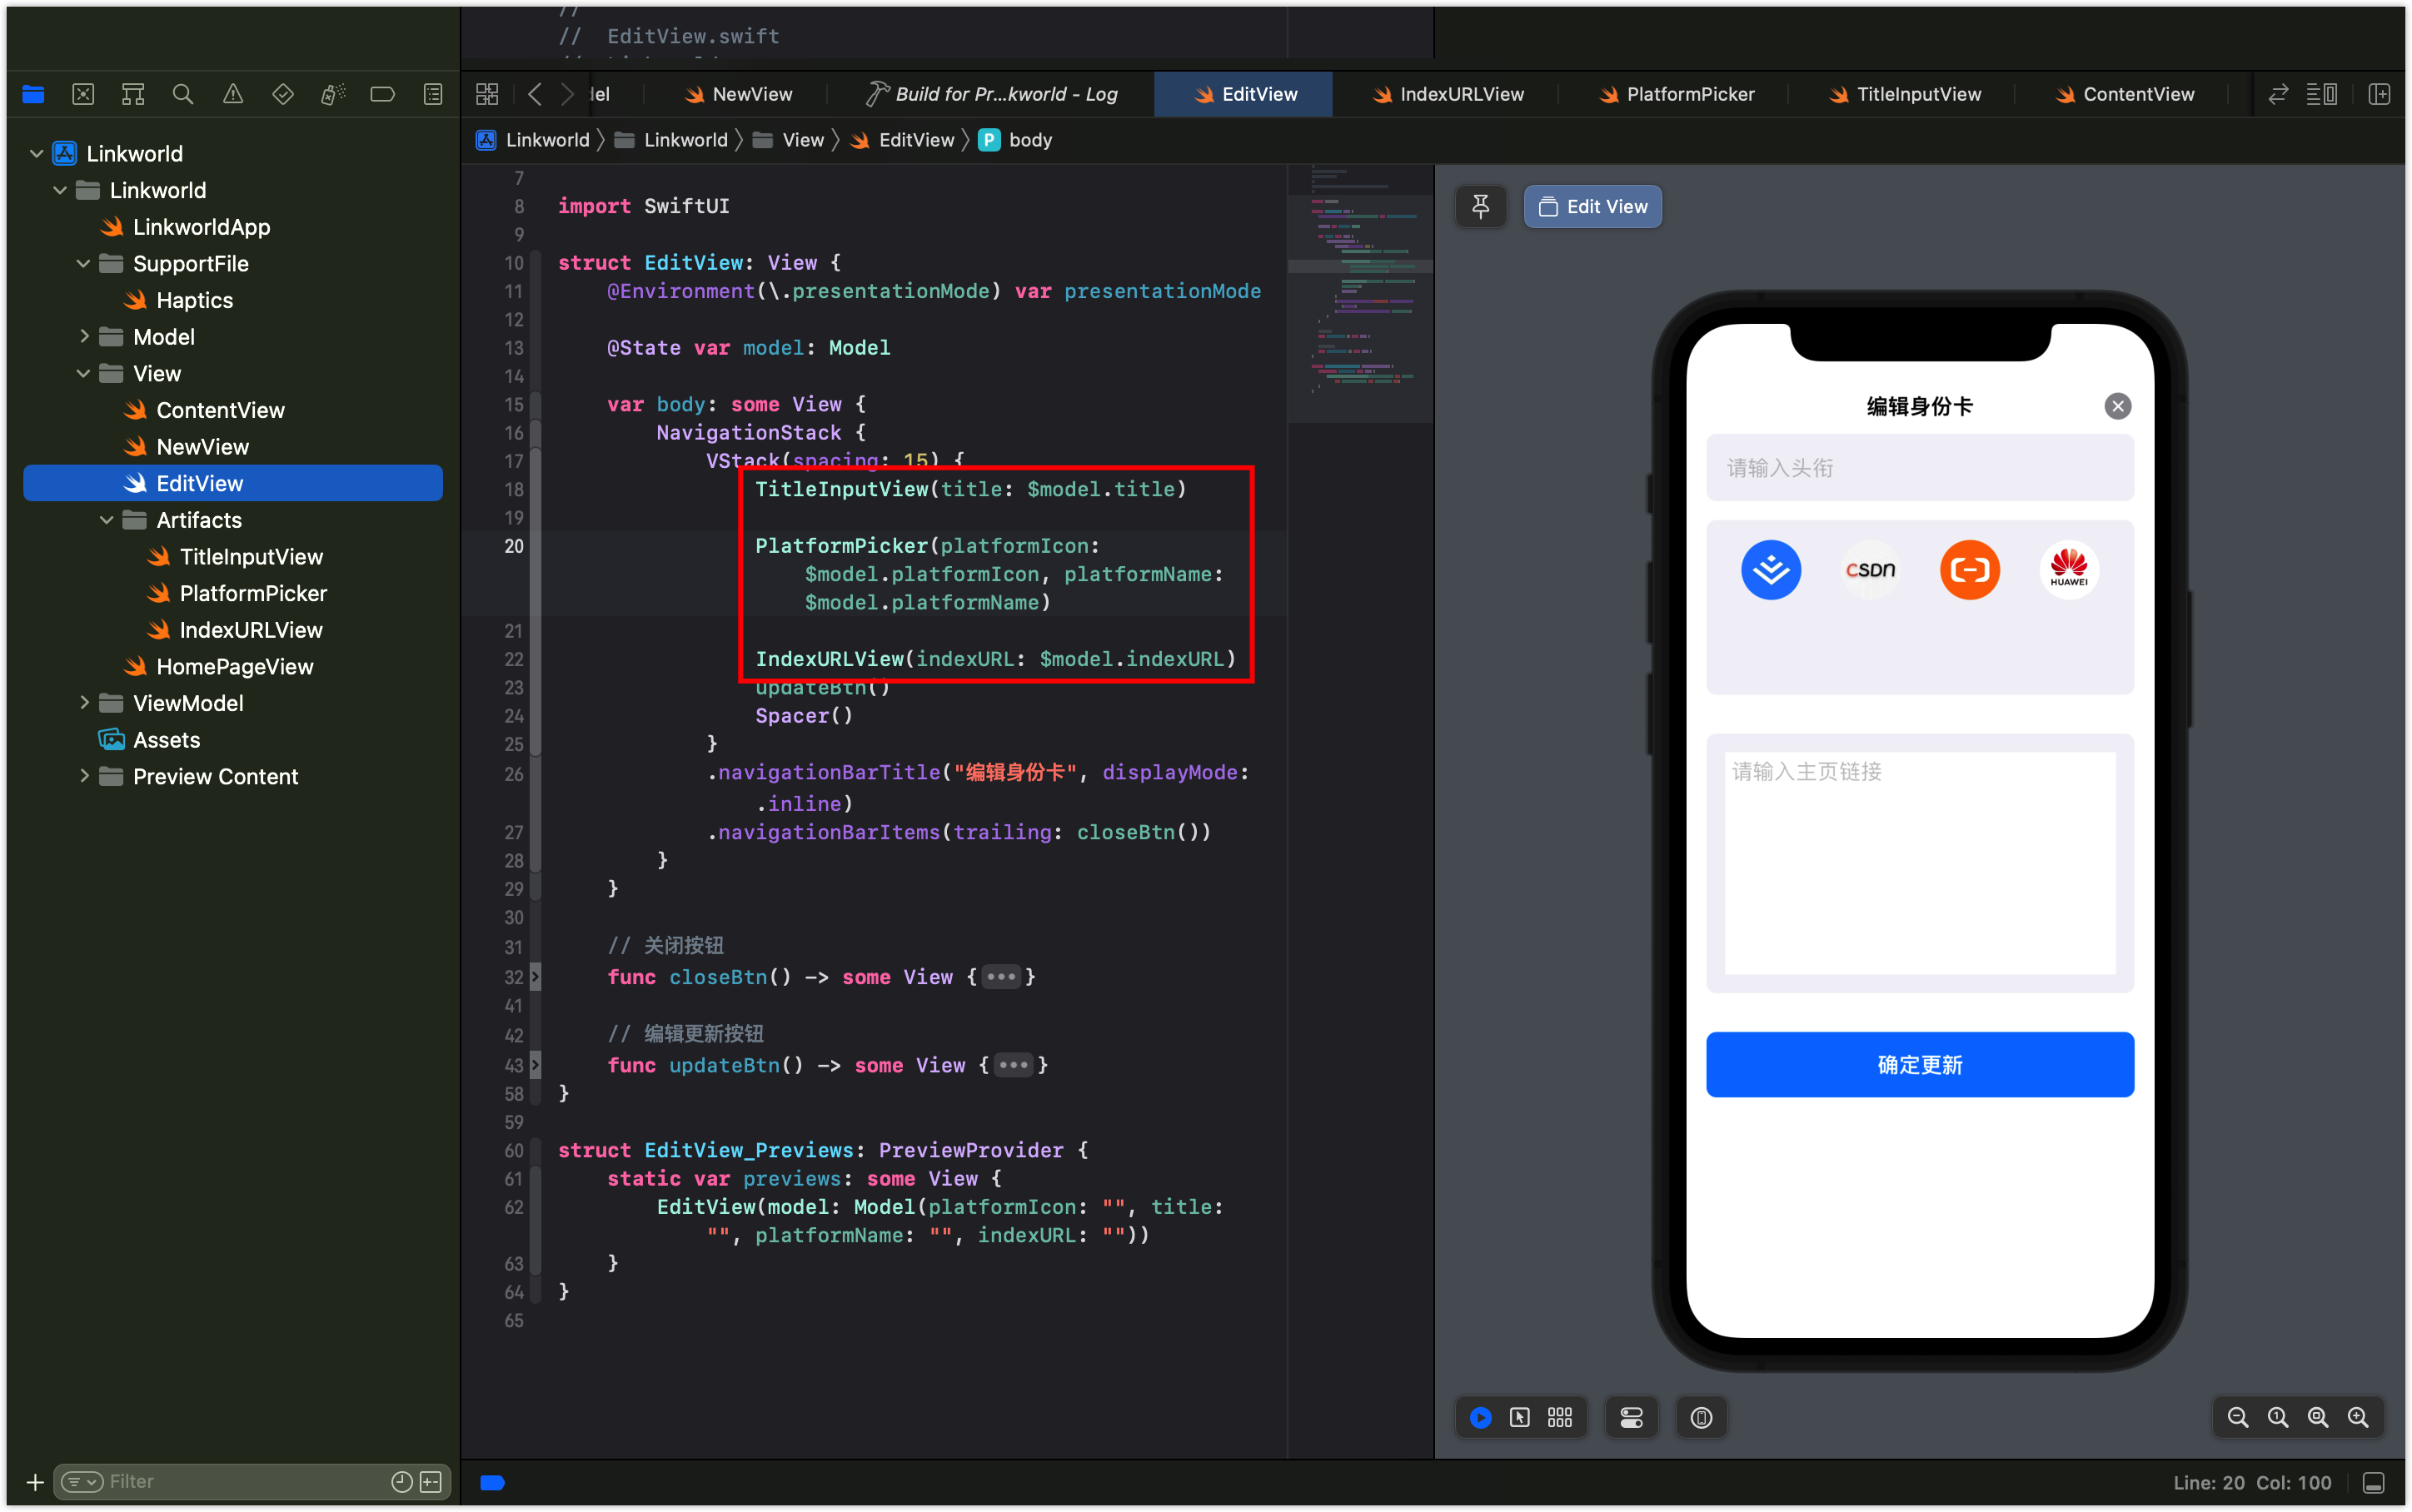
Task: Open the Test navigator diamond icon
Action: pos(283,94)
